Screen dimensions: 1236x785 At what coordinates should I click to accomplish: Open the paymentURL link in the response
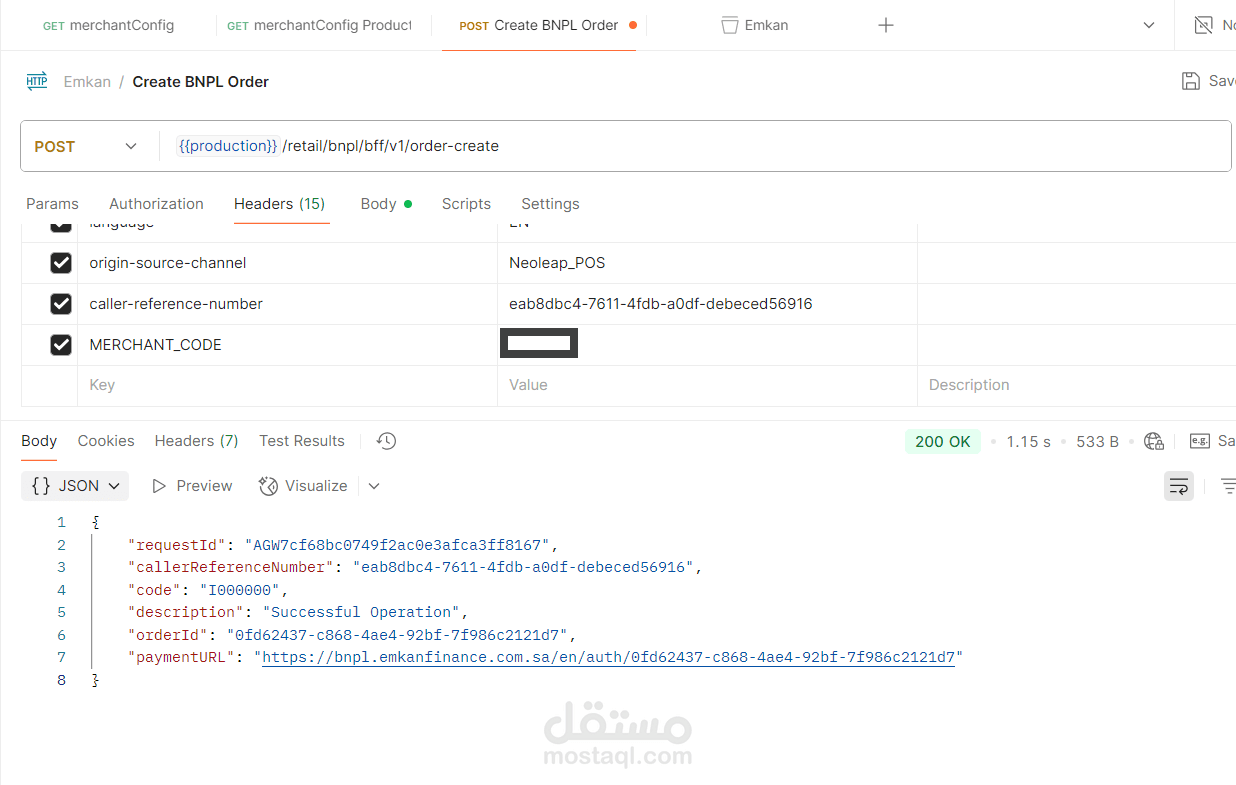point(608,658)
